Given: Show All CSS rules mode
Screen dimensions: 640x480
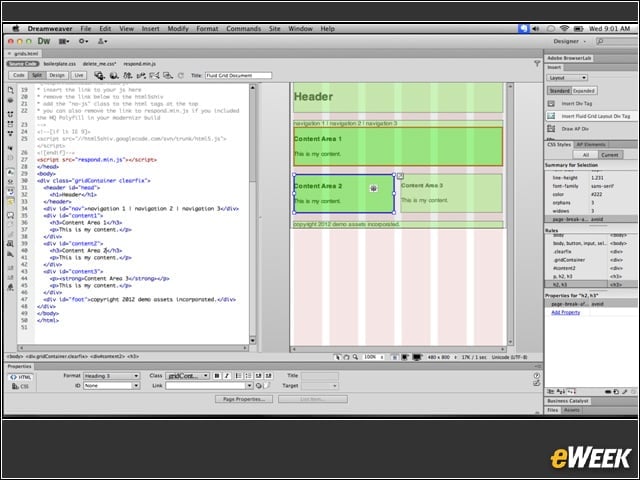Looking at the screenshot, I should (x=586, y=155).
